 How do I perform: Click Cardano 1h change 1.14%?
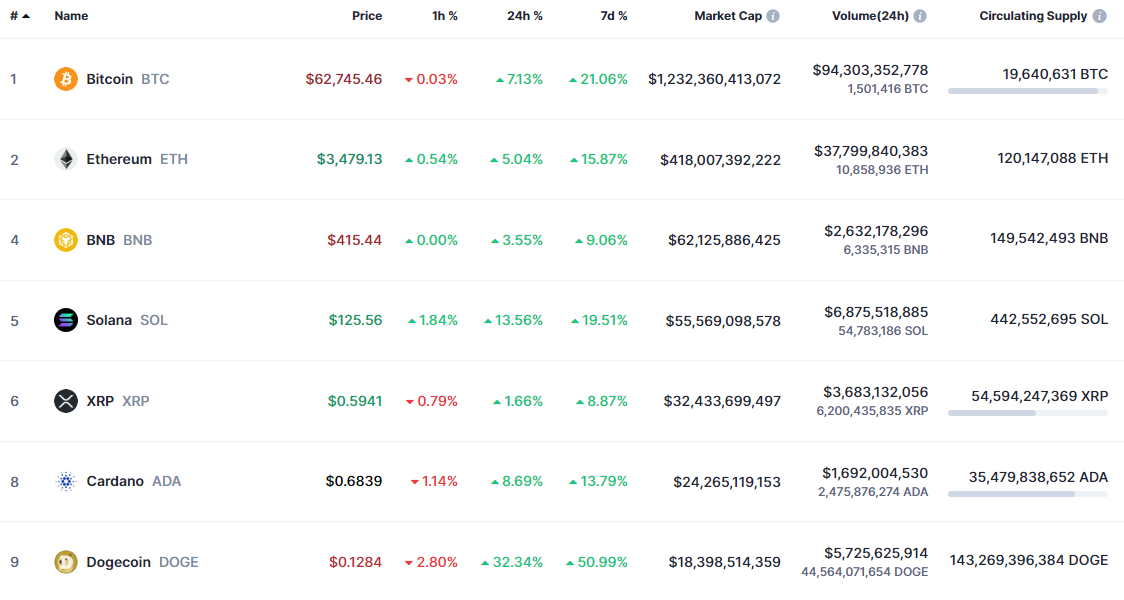coord(434,481)
